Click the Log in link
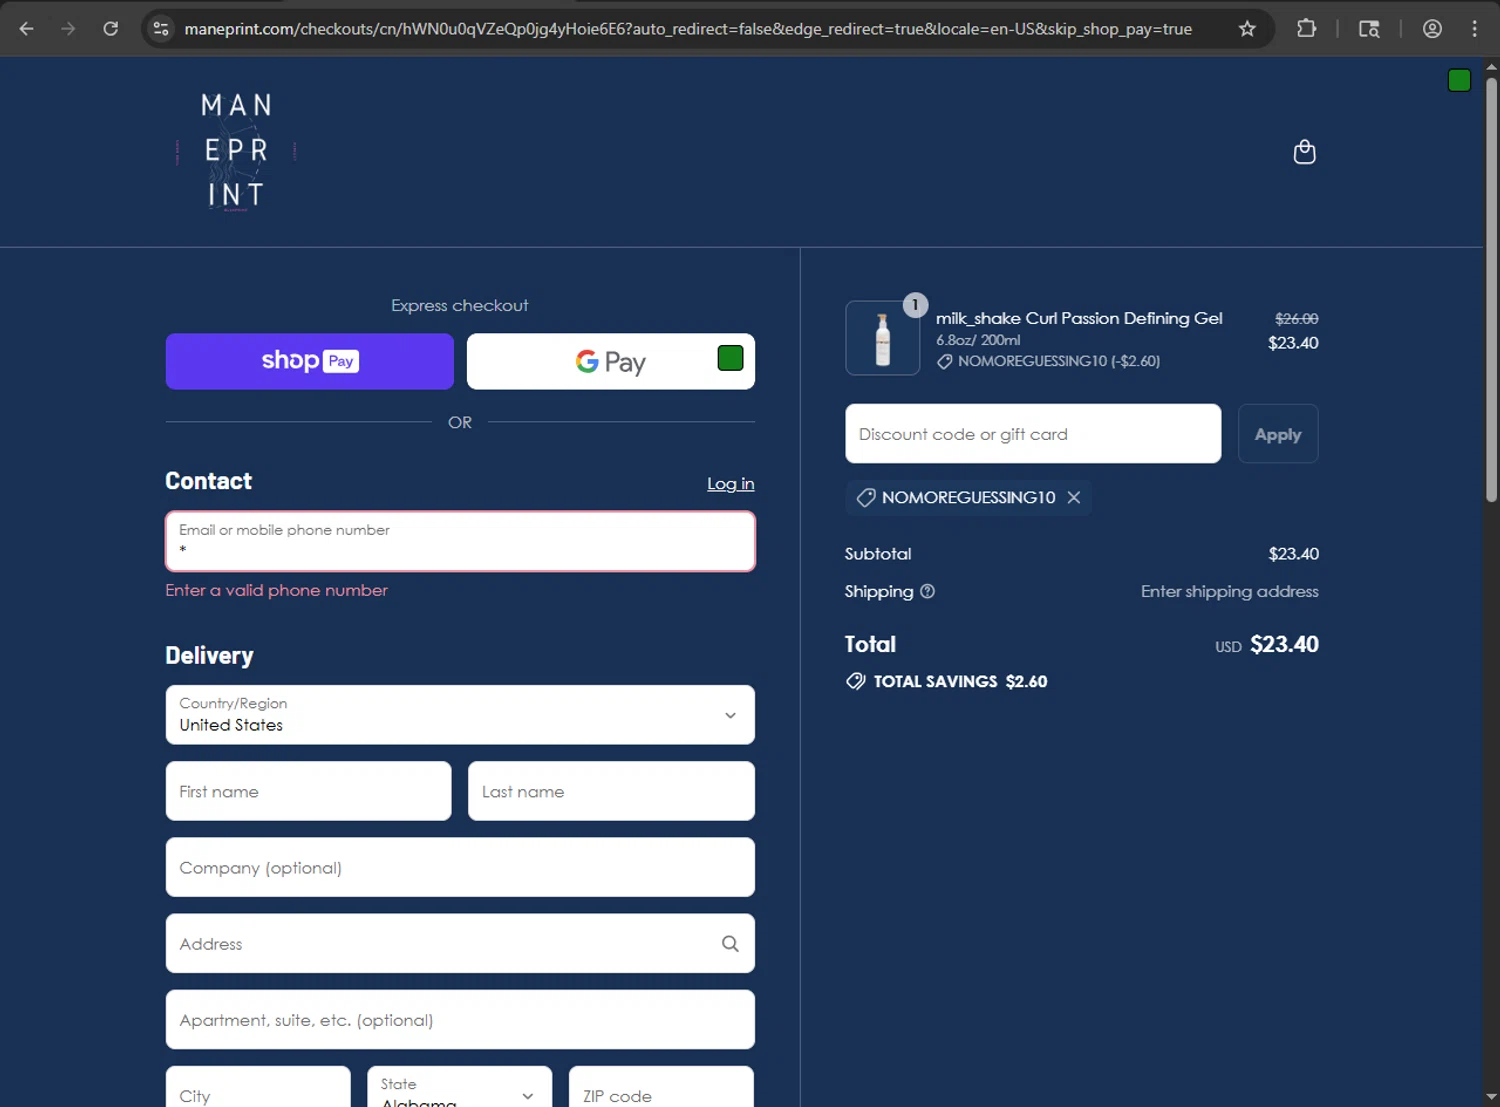The height and width of the screenshot is (1107, 1500). tap(730, 484)
